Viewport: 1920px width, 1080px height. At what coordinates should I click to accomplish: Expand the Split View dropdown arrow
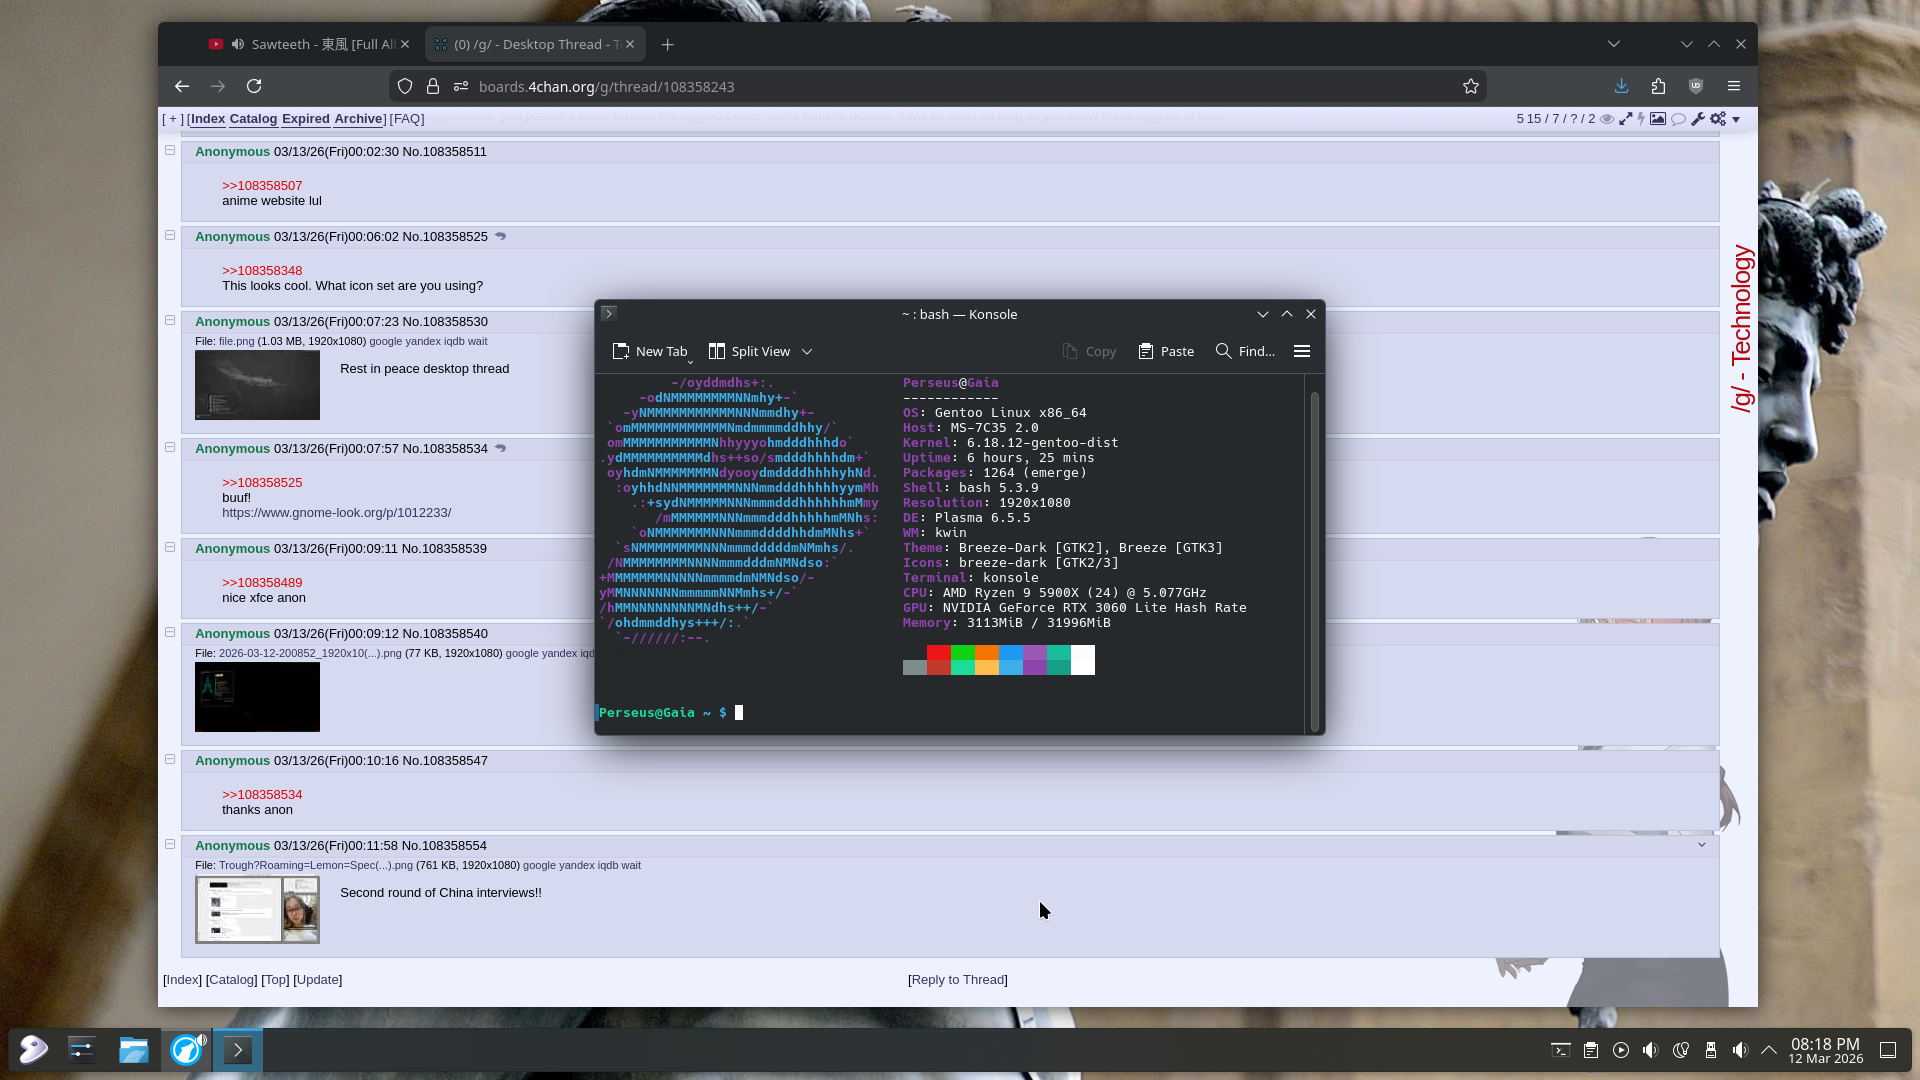pyautogui.click(x=807, y=352)
